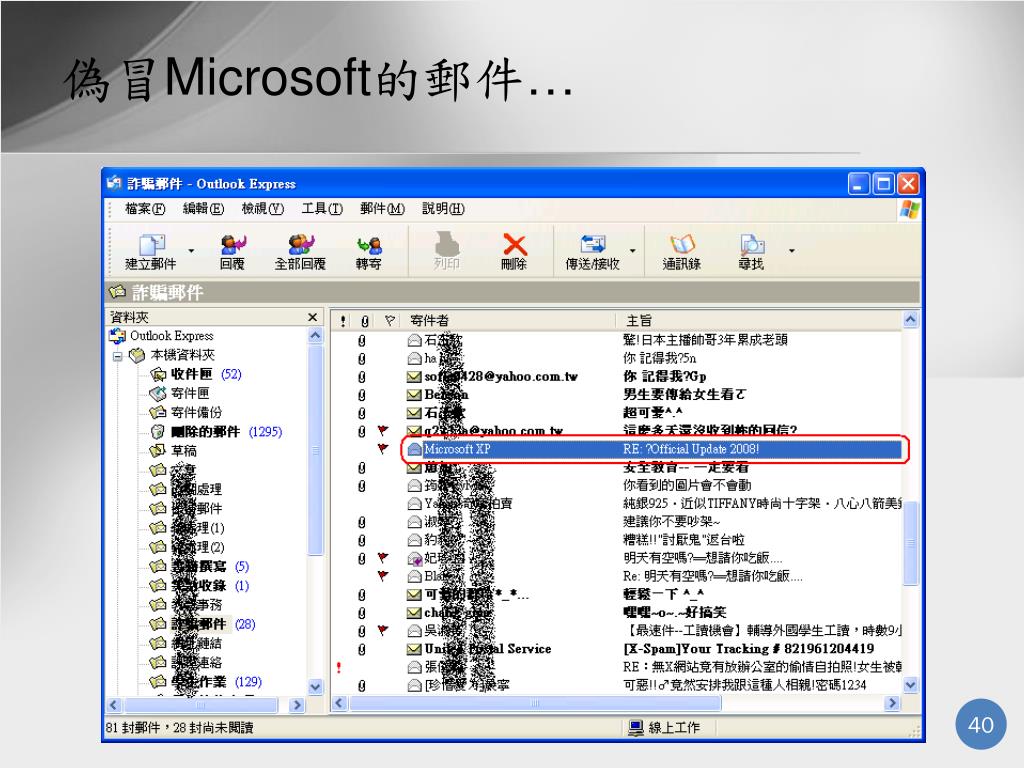Click the Windows logo throbber in menu bar
The image size is (1024, 768).
tap(910, 210)
